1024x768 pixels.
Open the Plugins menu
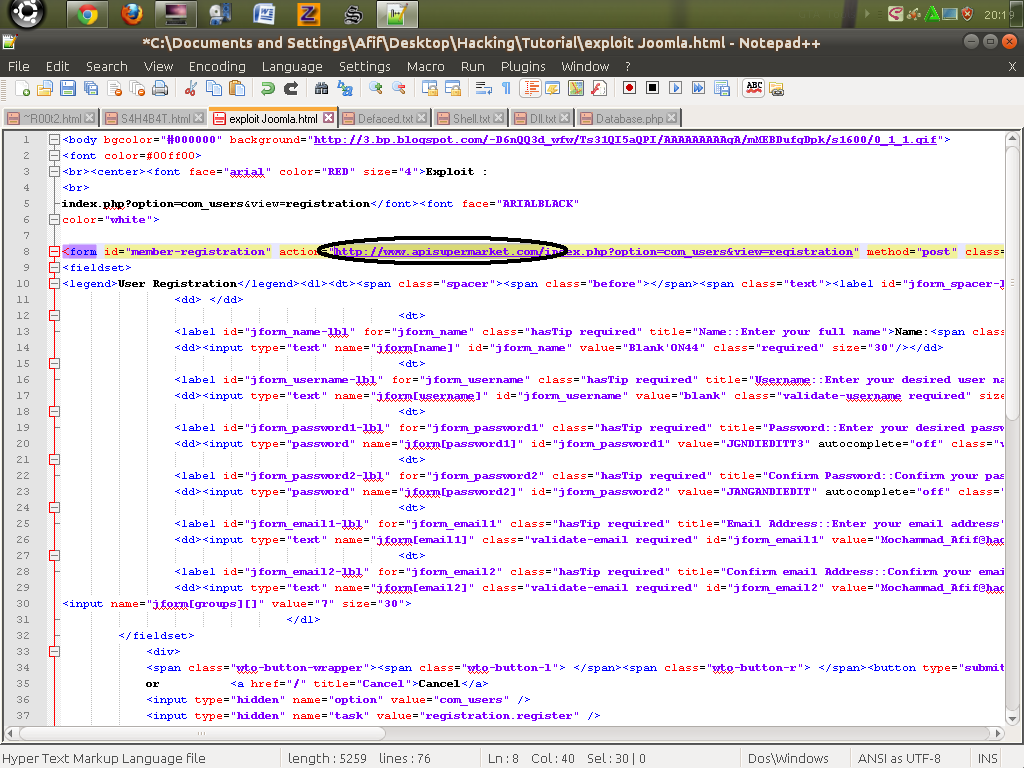pos(523,67)
